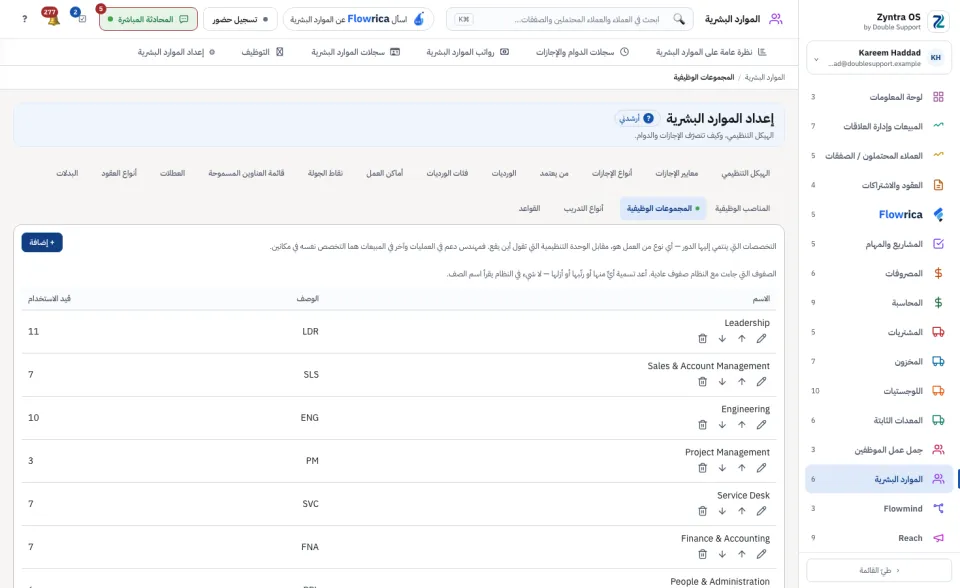Move the Engineering row up

click(x=741, y=424)
